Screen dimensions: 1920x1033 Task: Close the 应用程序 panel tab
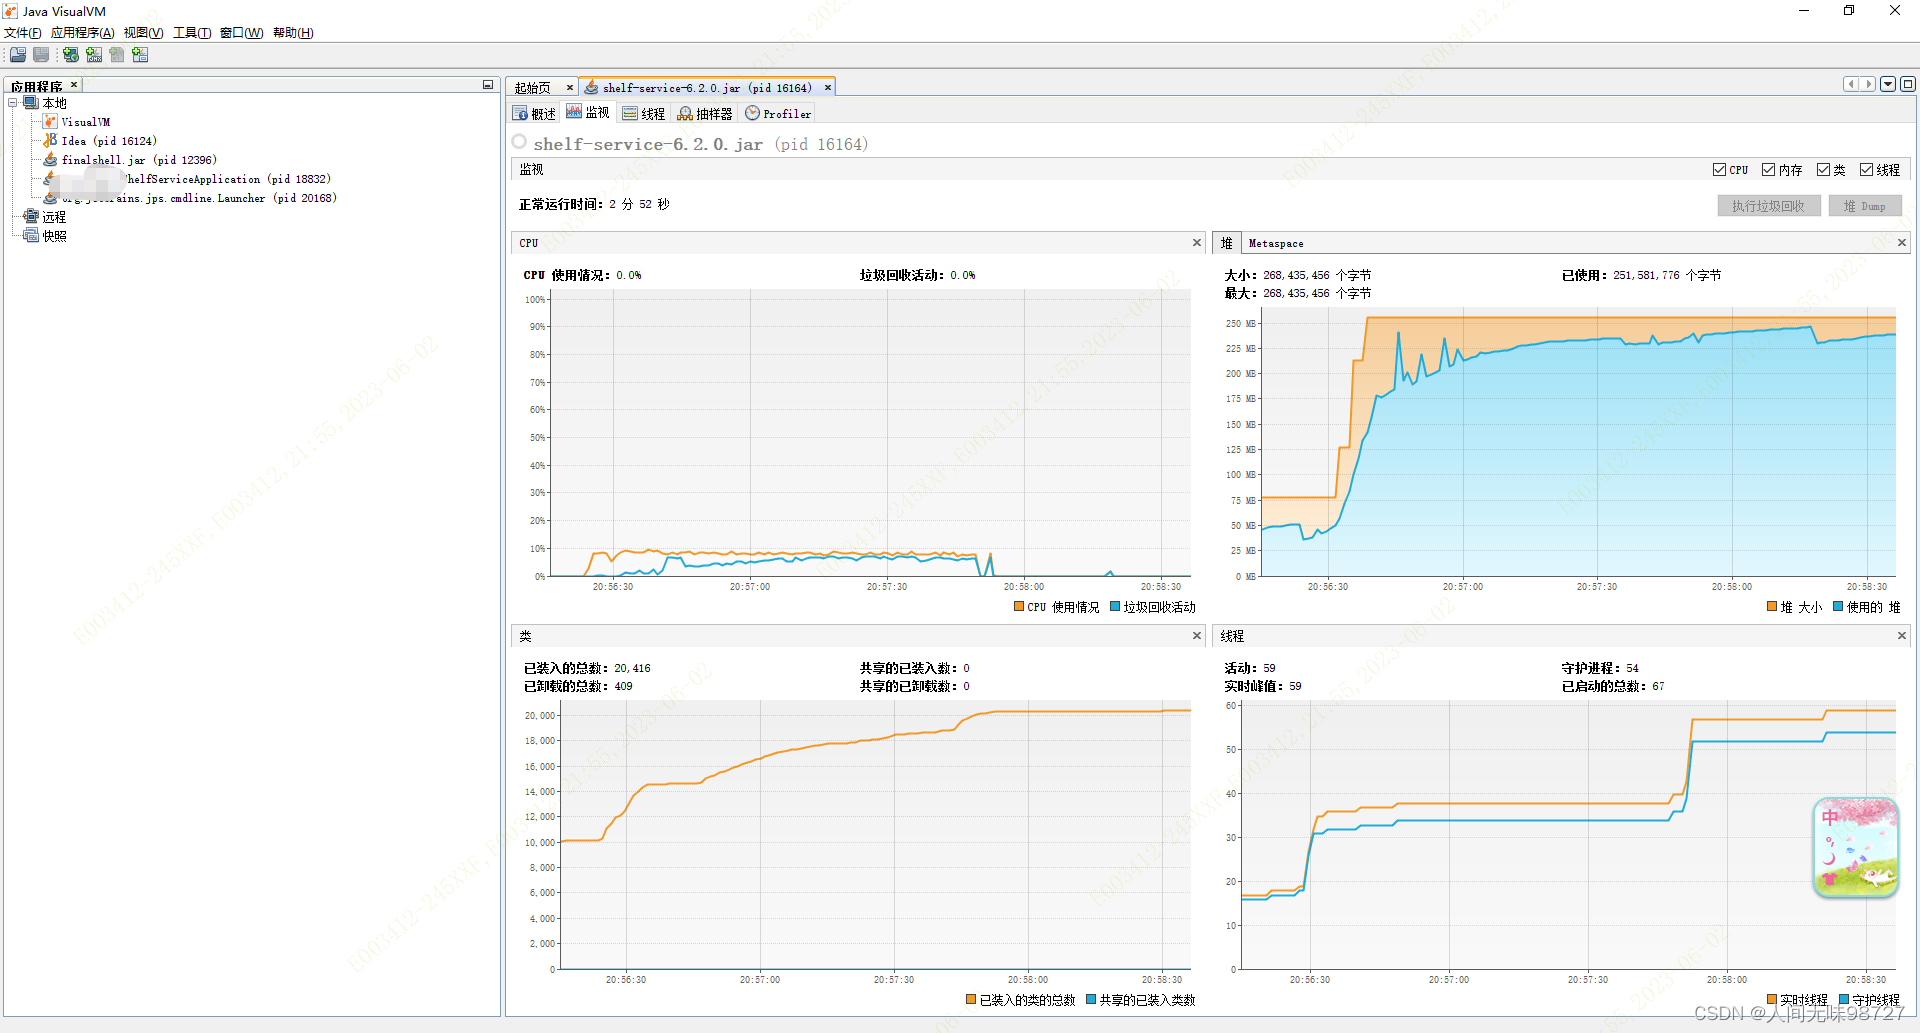coord(74,85)
